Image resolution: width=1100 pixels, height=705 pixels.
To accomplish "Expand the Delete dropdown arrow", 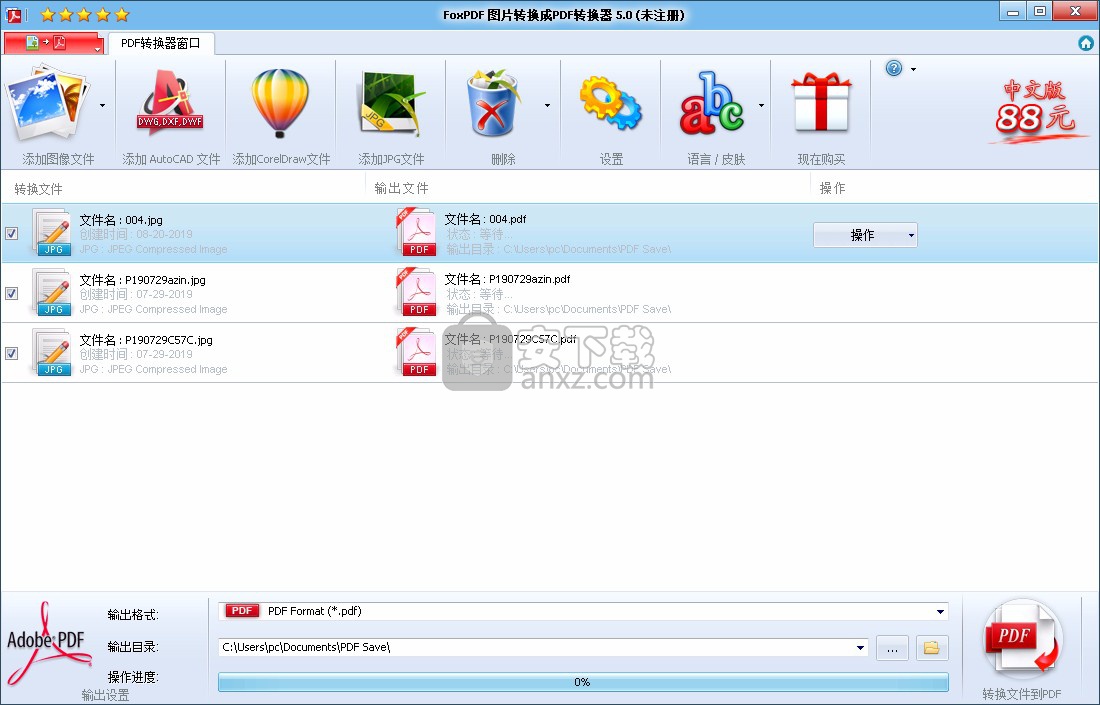I will pos(547,105).
